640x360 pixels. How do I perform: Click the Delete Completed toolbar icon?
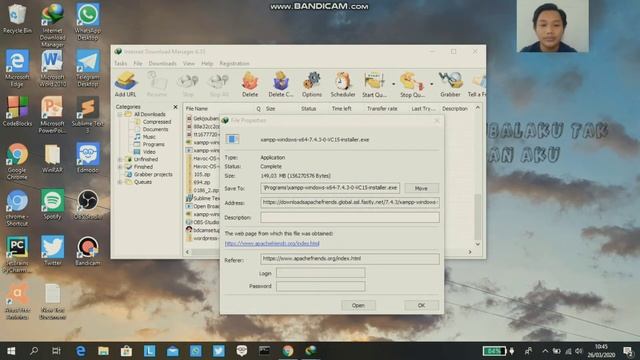pos(281,84)
